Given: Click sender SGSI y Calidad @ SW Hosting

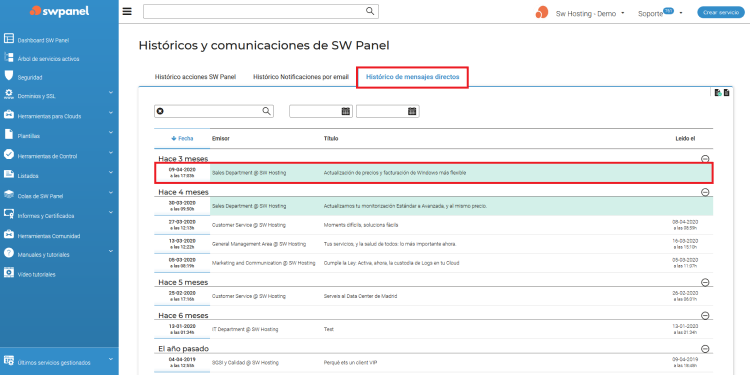Looking at the screenshot, I should click(245, 363).
